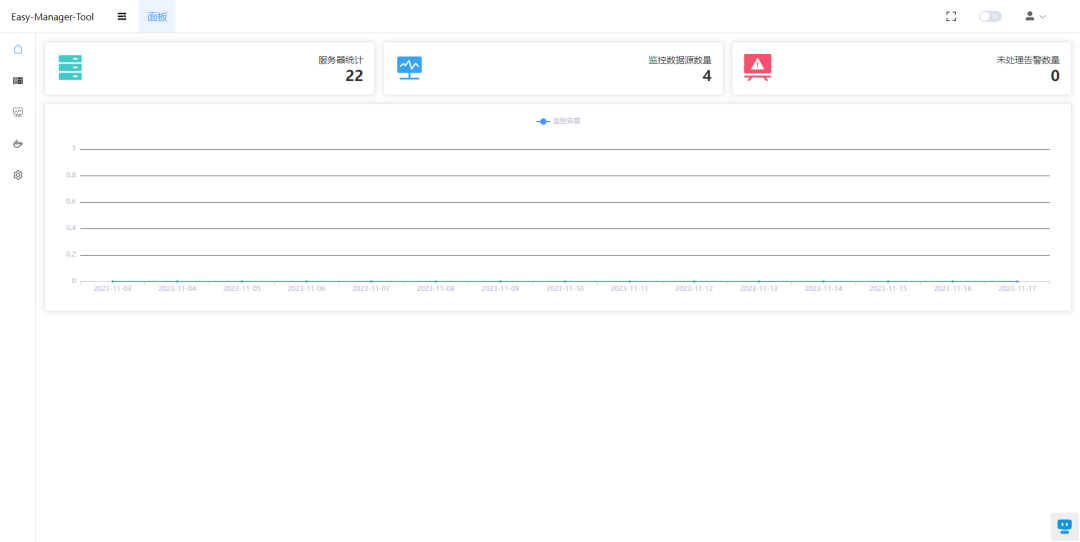The width and height of the screenshot is (1080, 542).
Task: Click the 服务器统计 count 22
Action: pyautogui.click(x=354, y=76)
